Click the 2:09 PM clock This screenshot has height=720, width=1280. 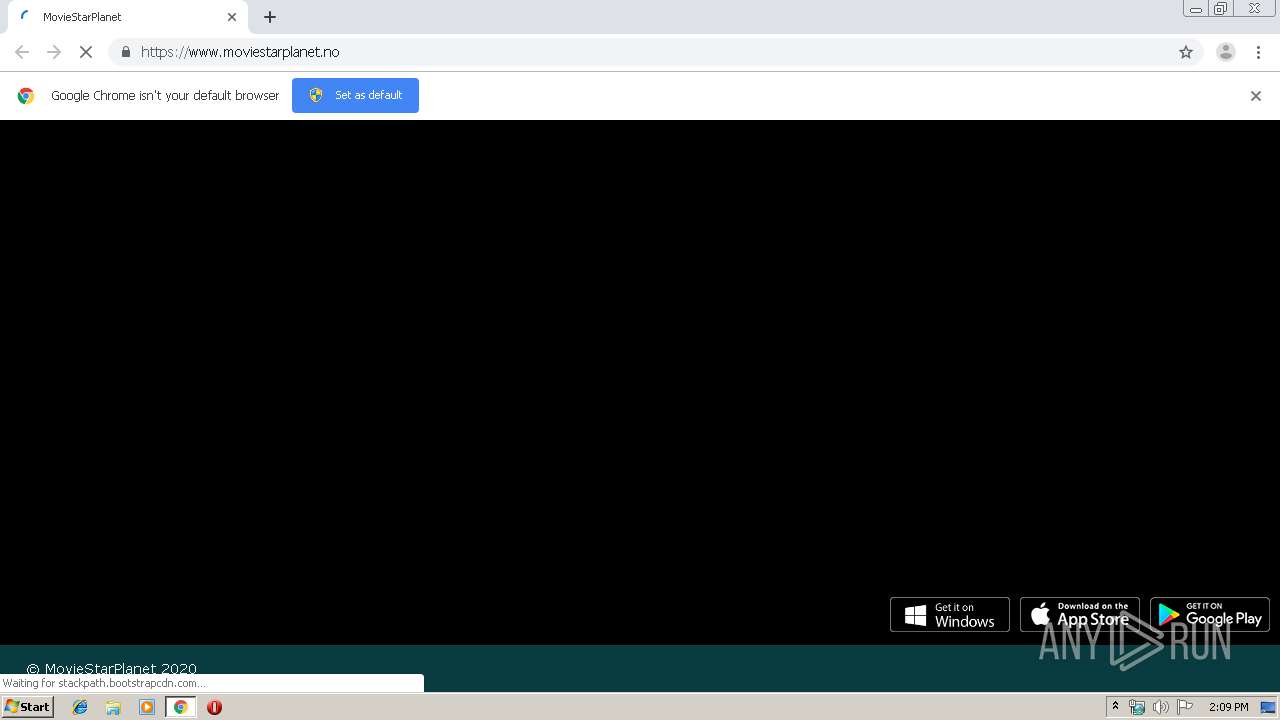pos(1228,707)
